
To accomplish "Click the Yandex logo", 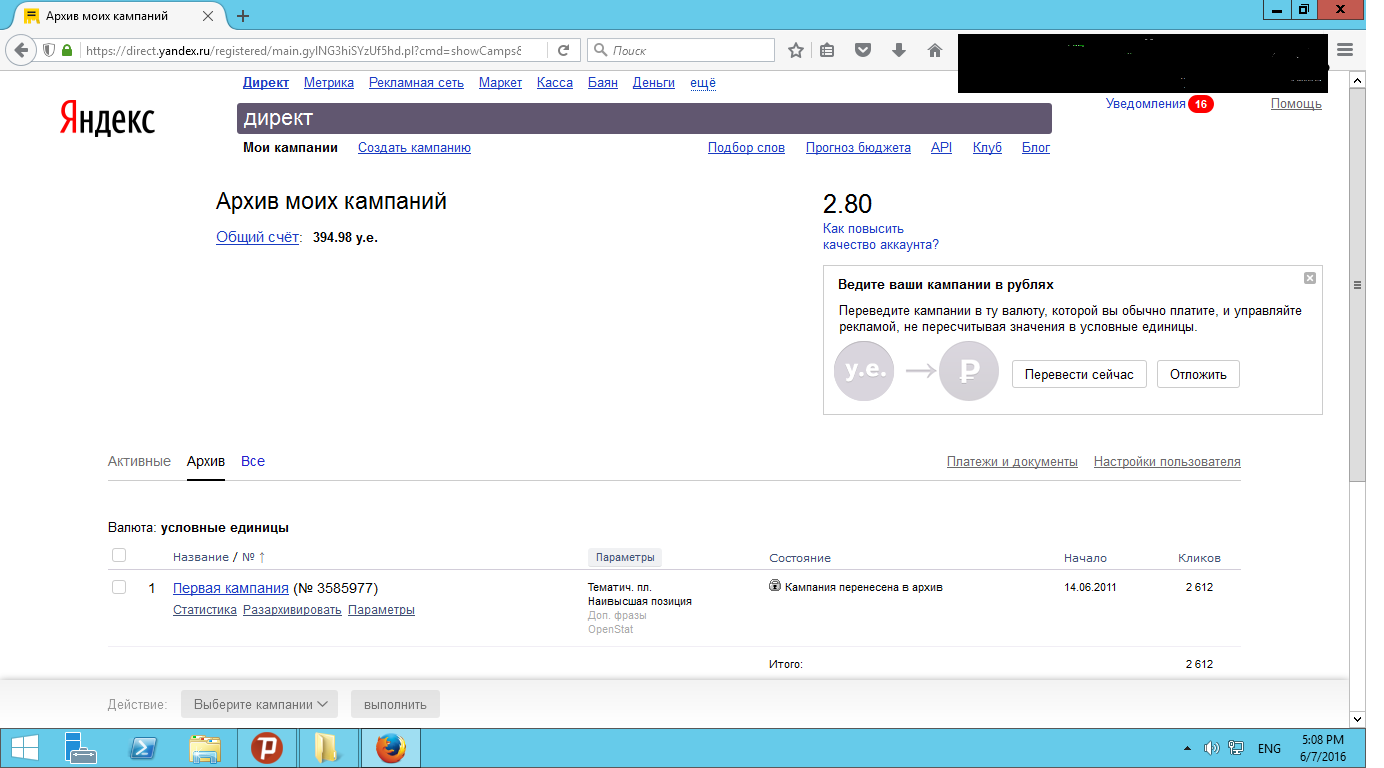I will [107, 118].
